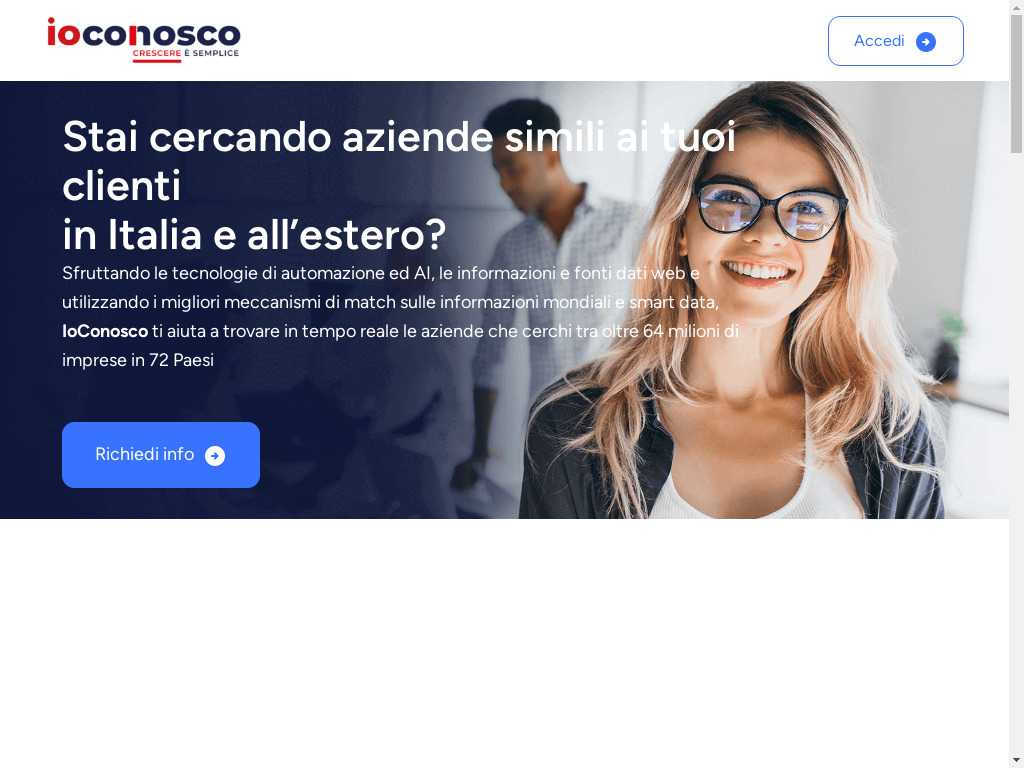
Task: Click the scrollbar down arrow
Action: click(1016, 761)
